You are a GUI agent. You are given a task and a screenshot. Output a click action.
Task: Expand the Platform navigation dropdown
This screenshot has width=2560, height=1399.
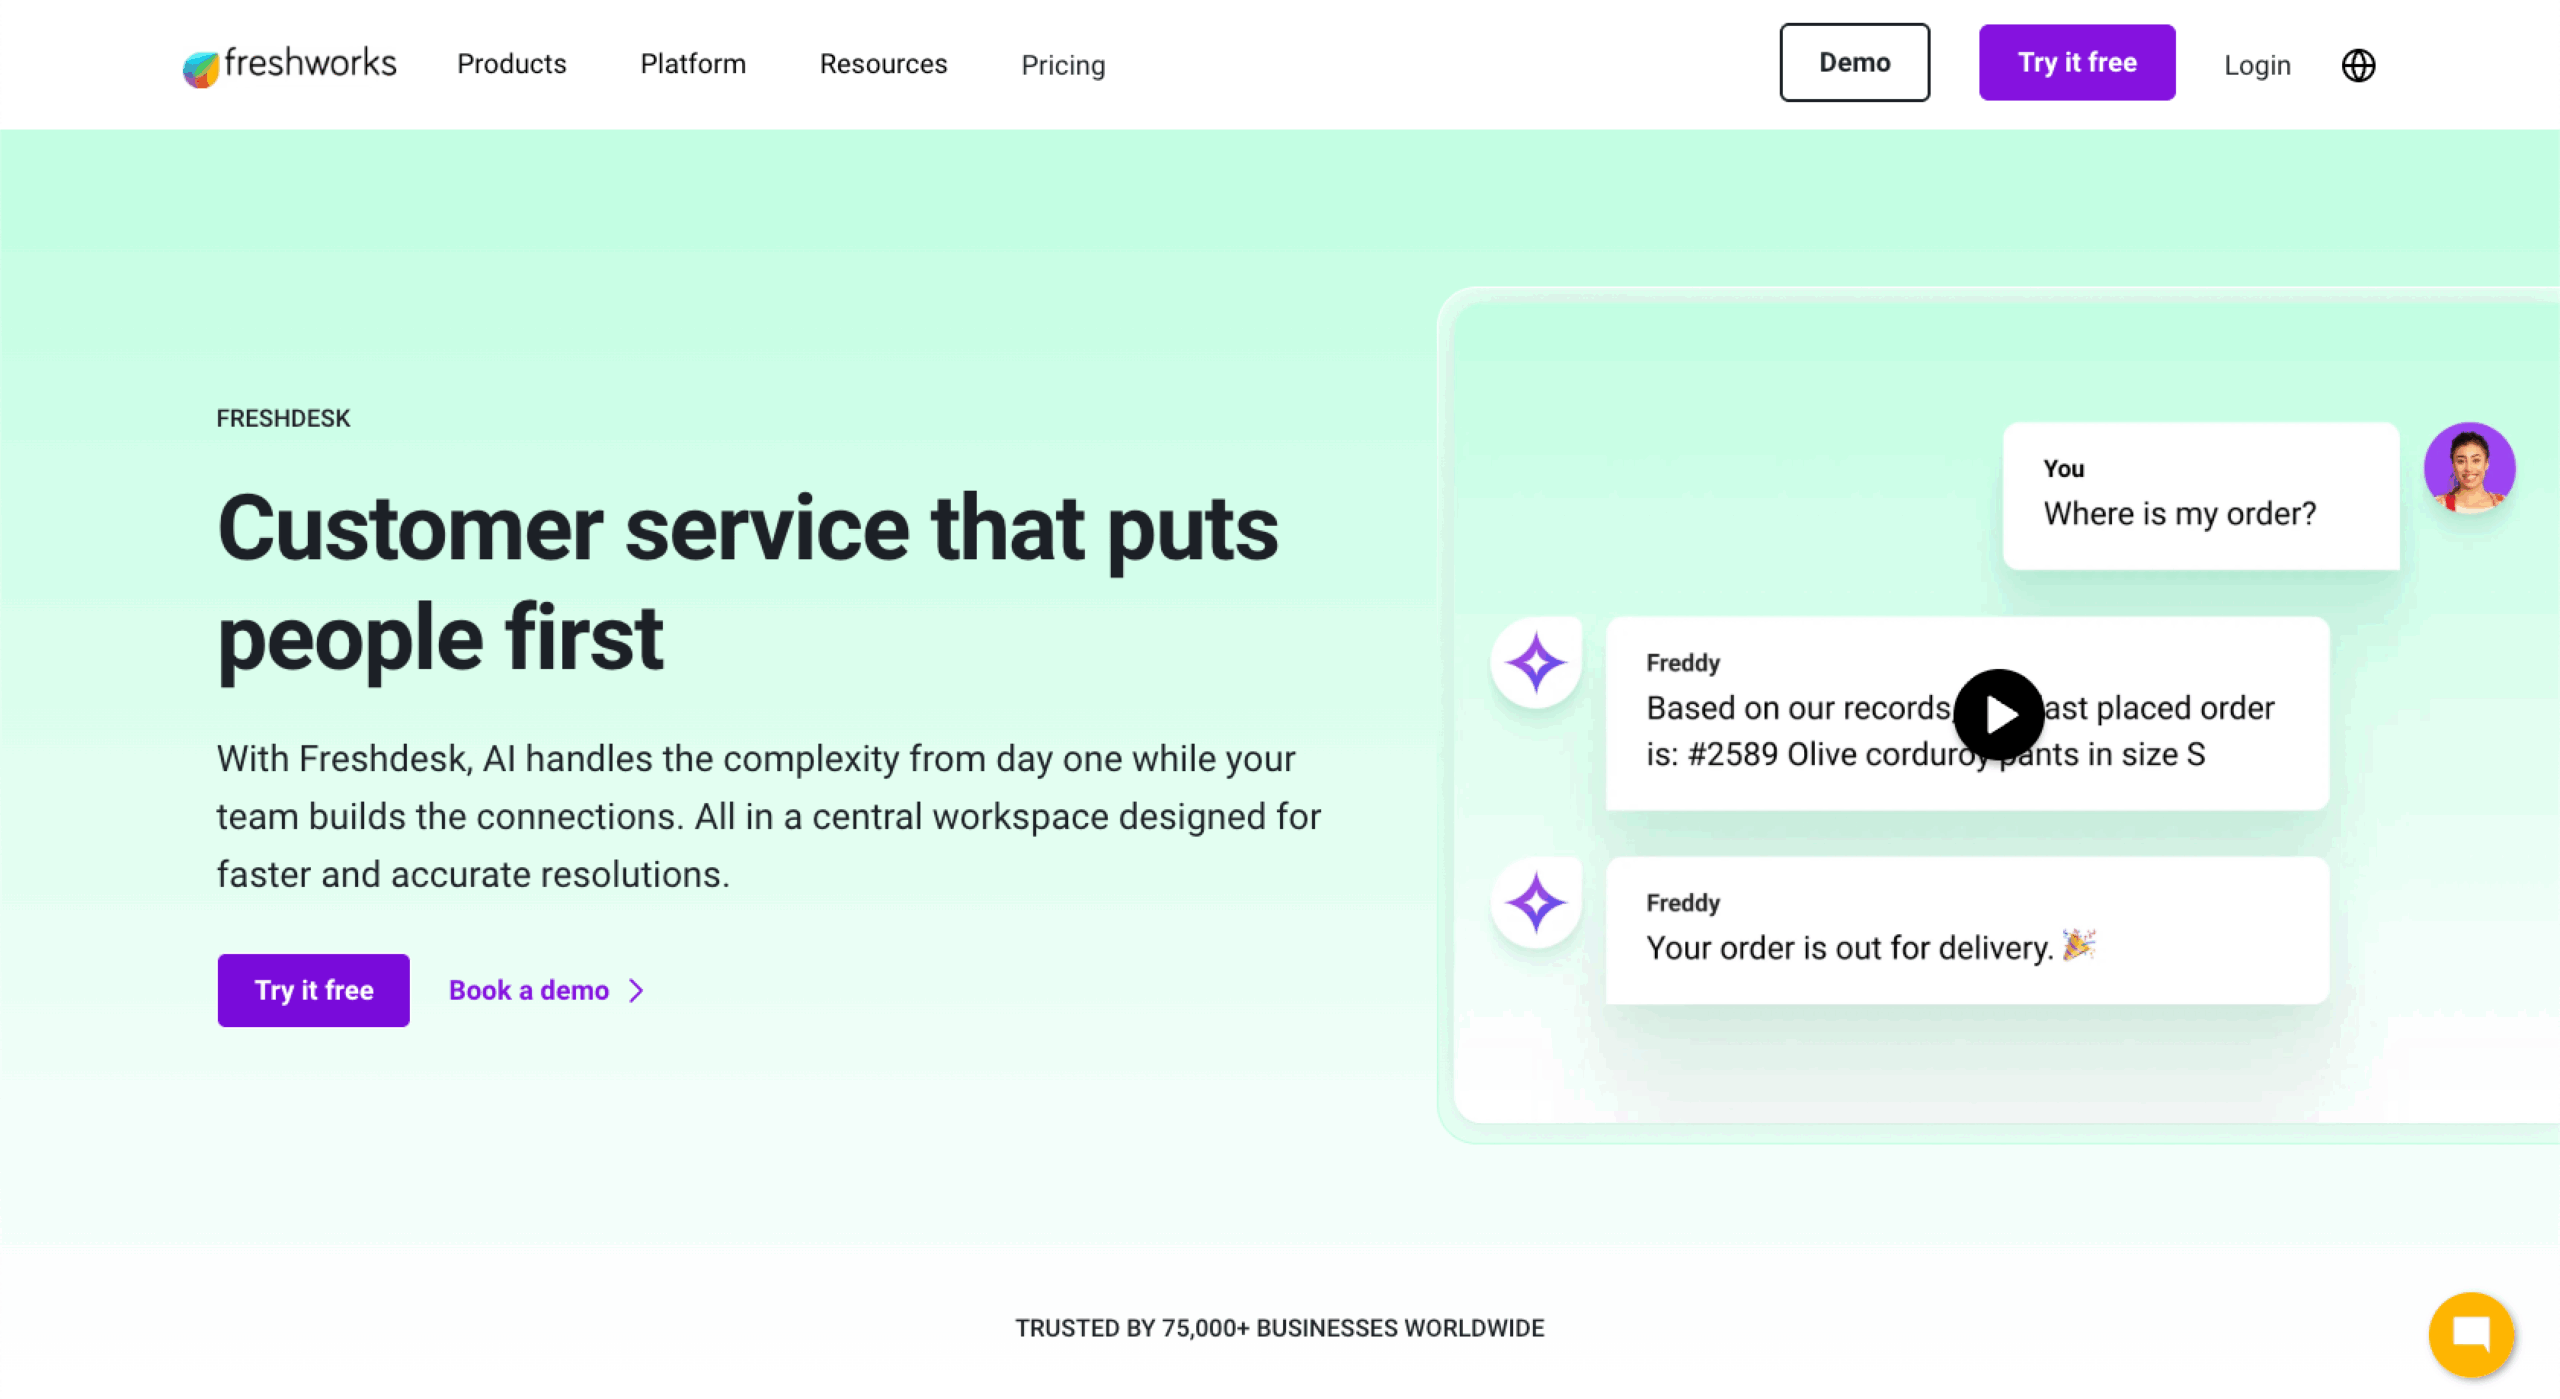pyautogui.click(x=692, y=63)
